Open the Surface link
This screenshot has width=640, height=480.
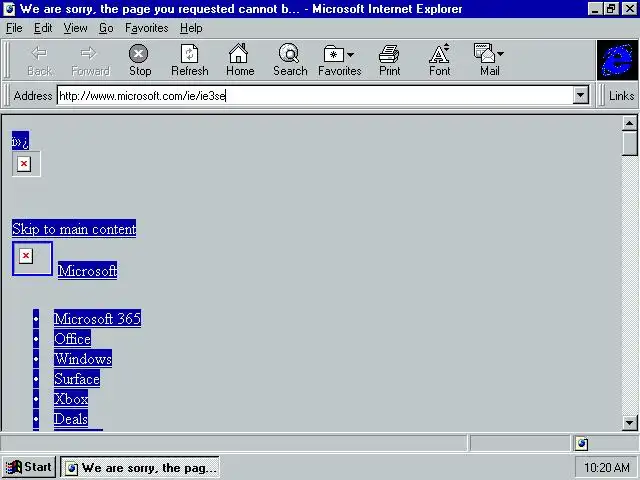[x=77, y=378]
